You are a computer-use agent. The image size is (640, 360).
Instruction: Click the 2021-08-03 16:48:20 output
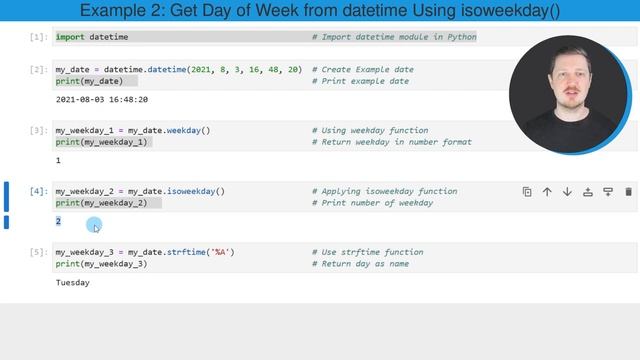tap(102, 100)
